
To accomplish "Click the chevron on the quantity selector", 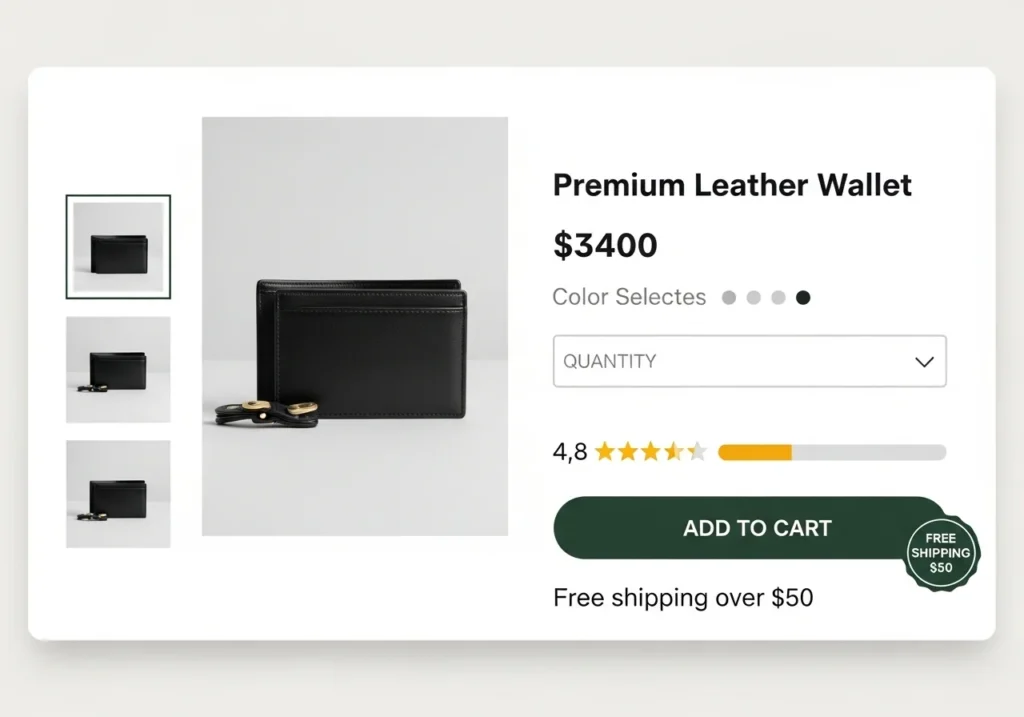I will (x=923, y=361).
